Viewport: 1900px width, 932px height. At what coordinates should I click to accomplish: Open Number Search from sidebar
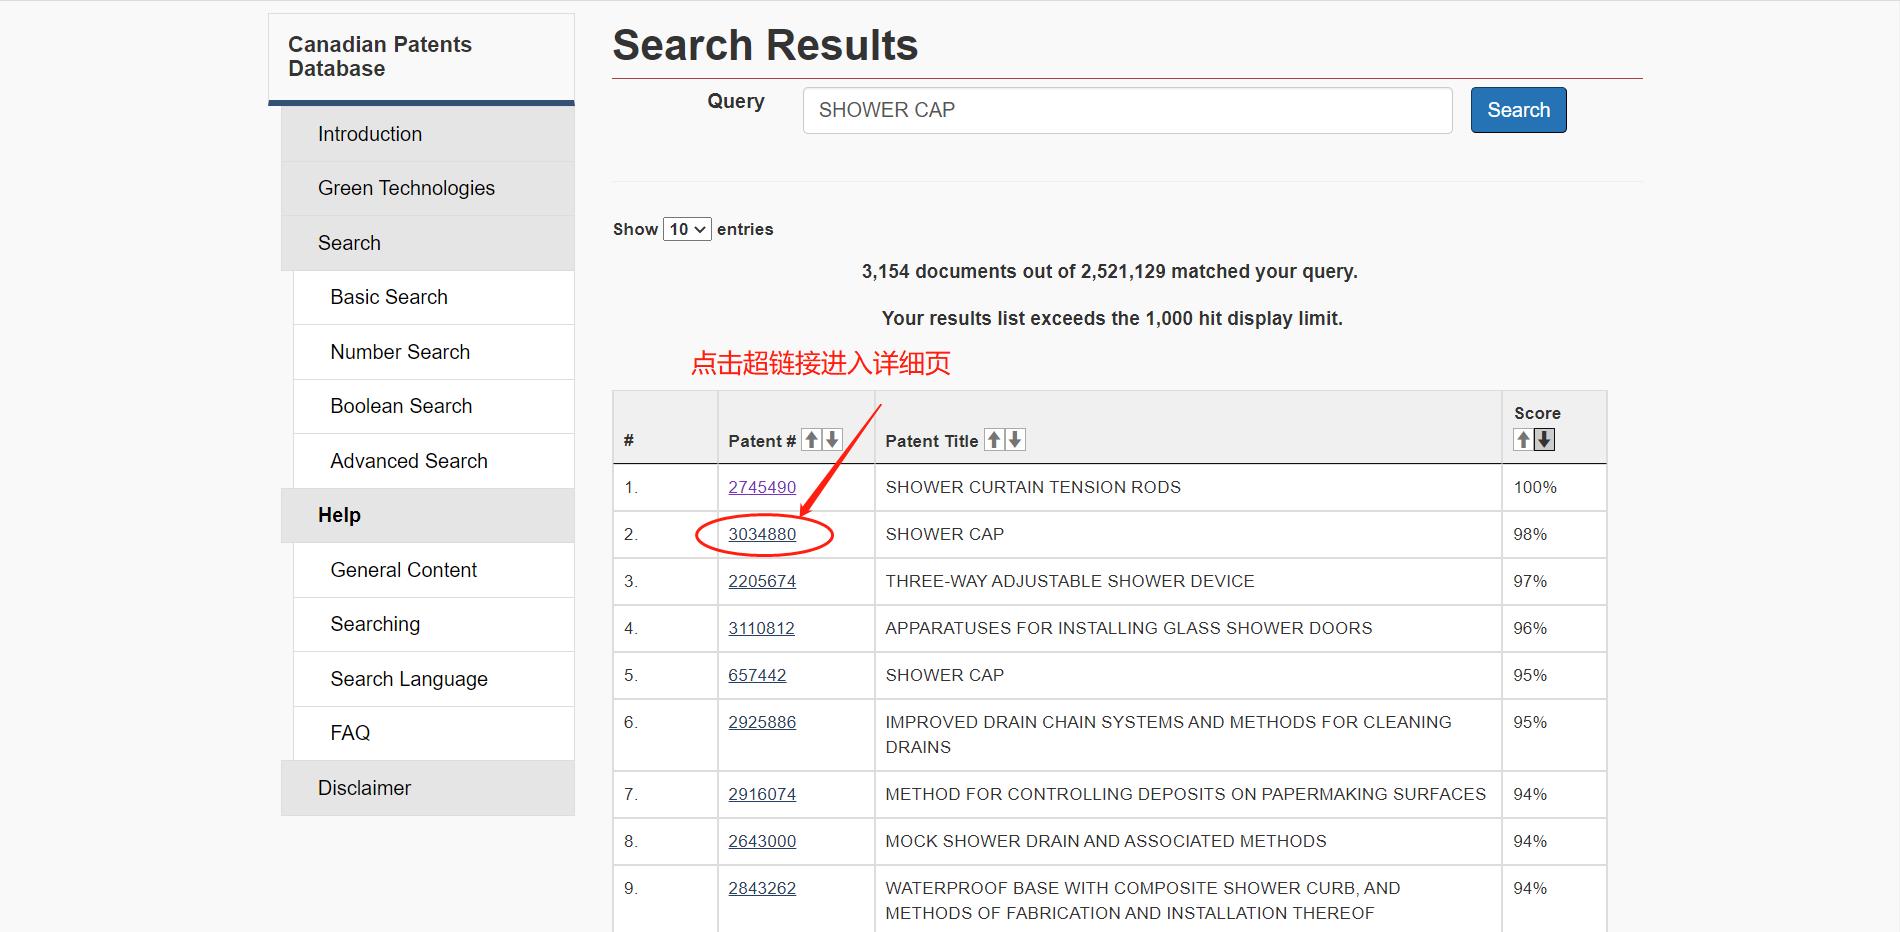pyautogui.click(x=400, y=352)
